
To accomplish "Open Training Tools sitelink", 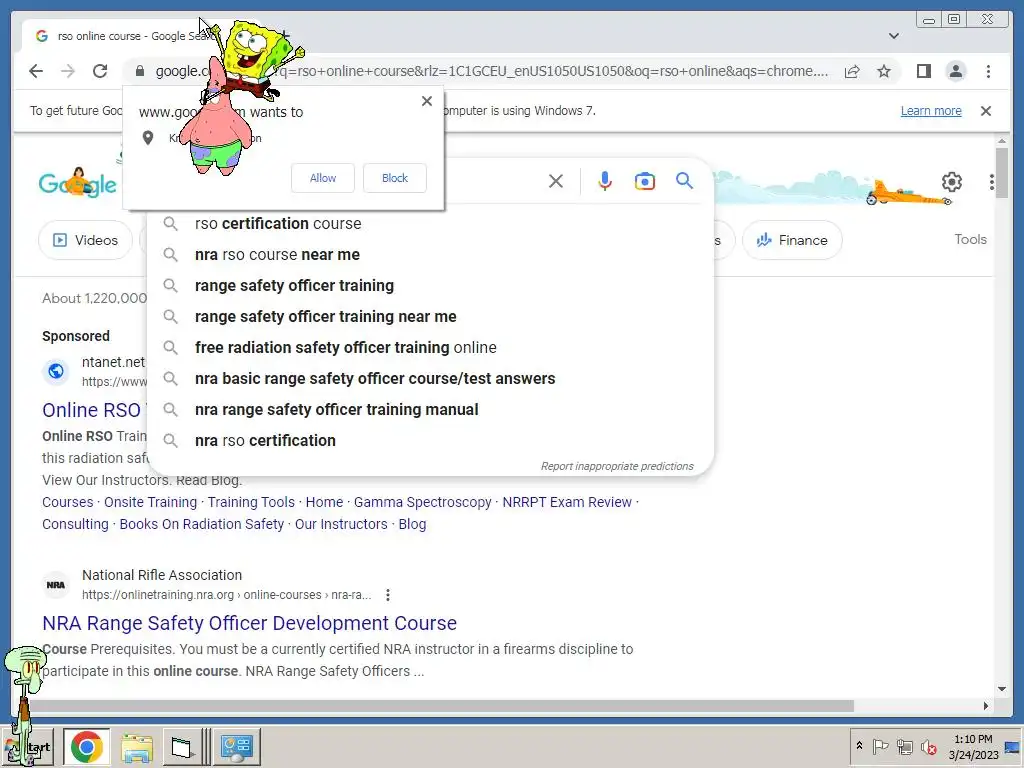I will point(251,502).
